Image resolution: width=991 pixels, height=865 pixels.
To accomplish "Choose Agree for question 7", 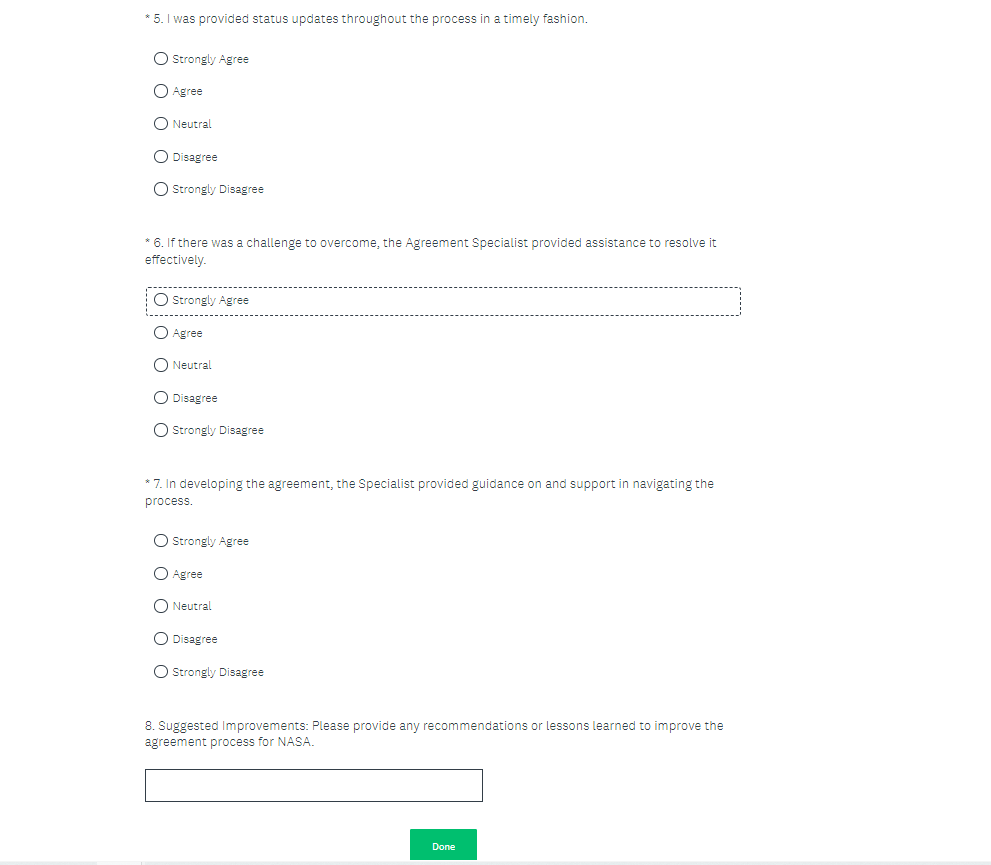I will 161,574.
